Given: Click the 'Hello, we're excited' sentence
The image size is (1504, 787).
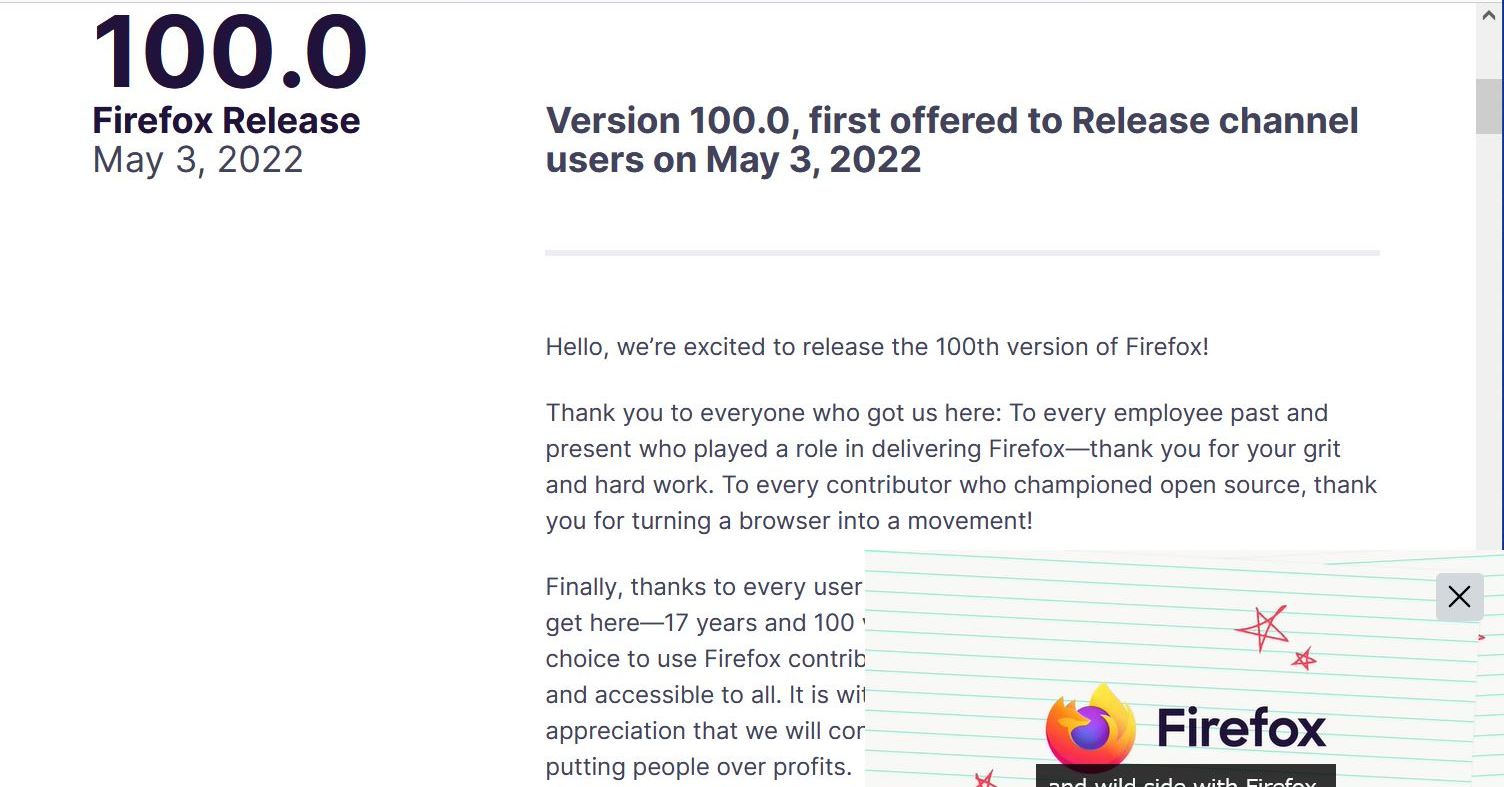Looking at the screenshot, I should click(877, 347).
